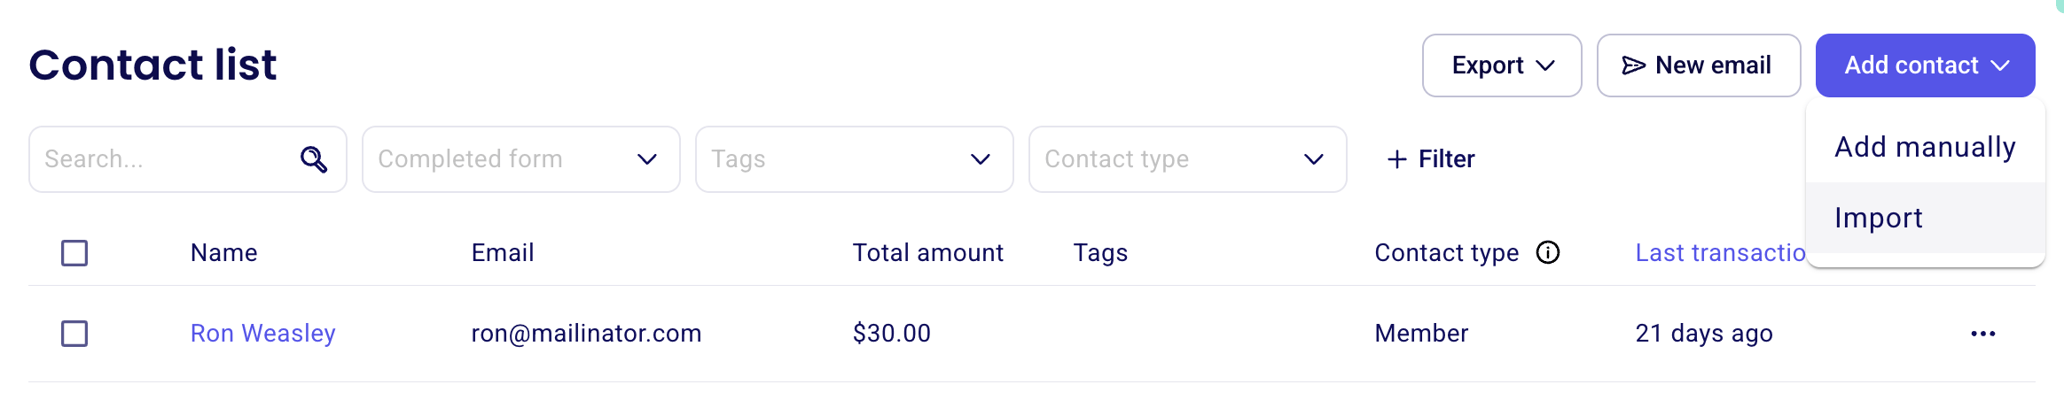Click the Total amount column header
Viewport: 2064px width, 400px height.
coord(927,253)
